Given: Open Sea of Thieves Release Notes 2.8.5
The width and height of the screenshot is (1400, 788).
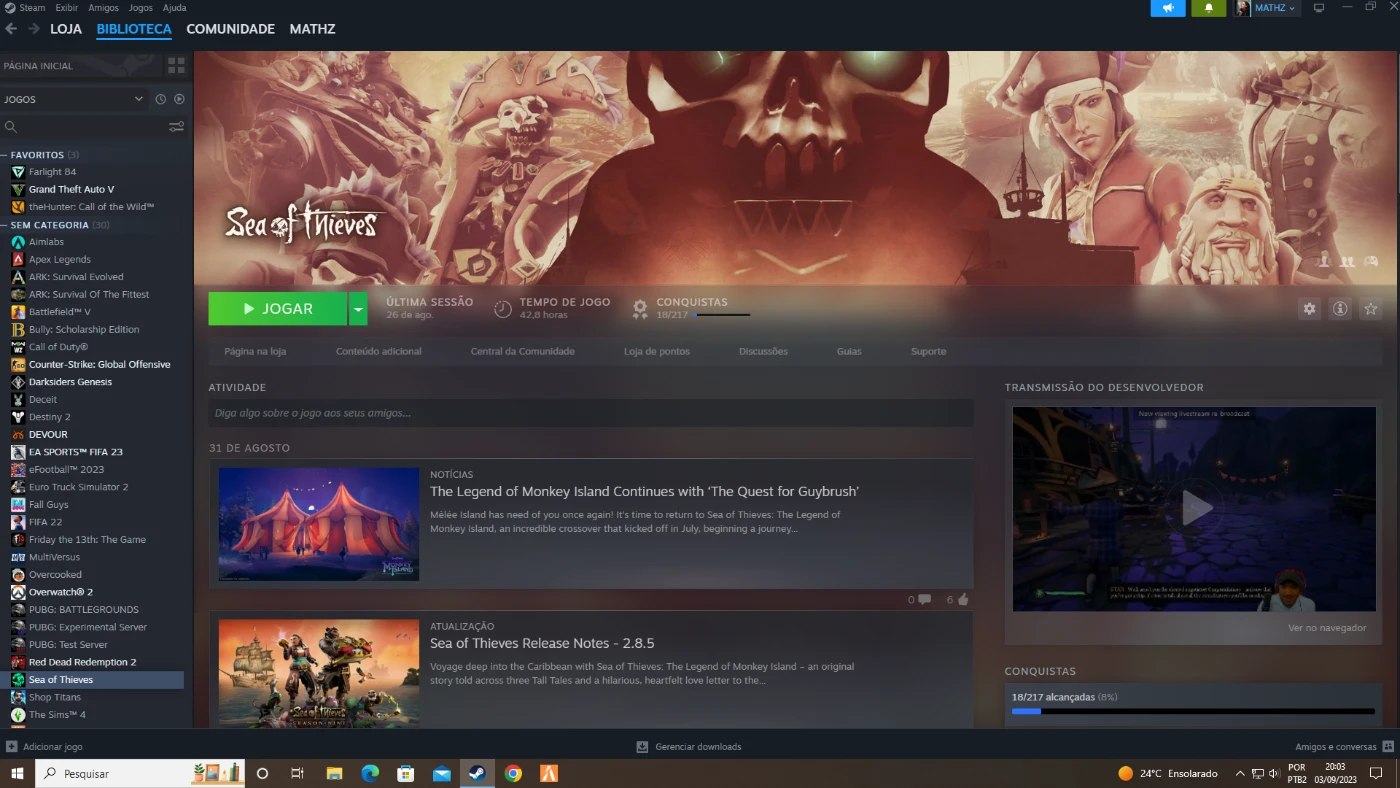Looking at the screenshot, I should tap(542, 643).
